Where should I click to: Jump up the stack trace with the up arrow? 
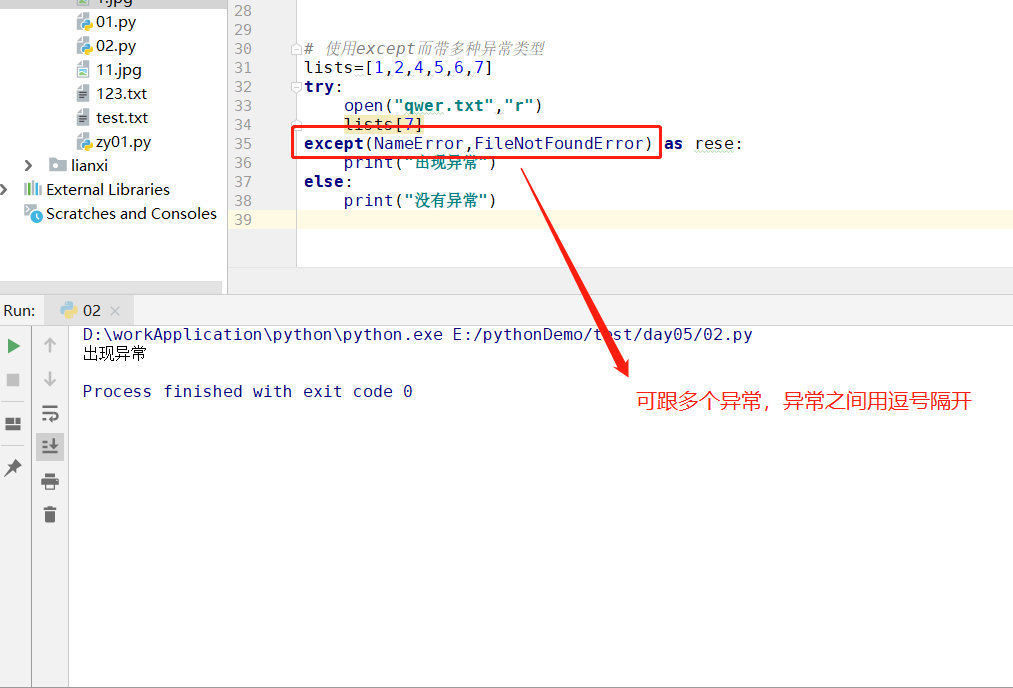[50, 345]
